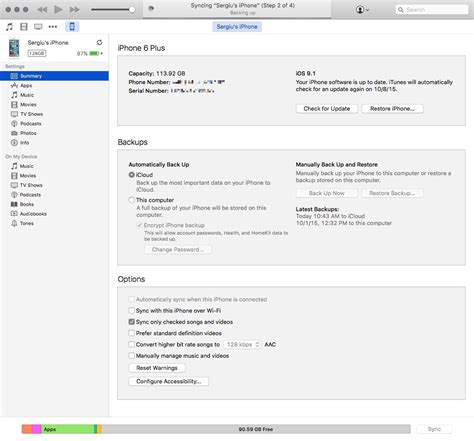
Task: Toggle Encrypt iPhone backup checkbox
Action: tap(140, 225)
